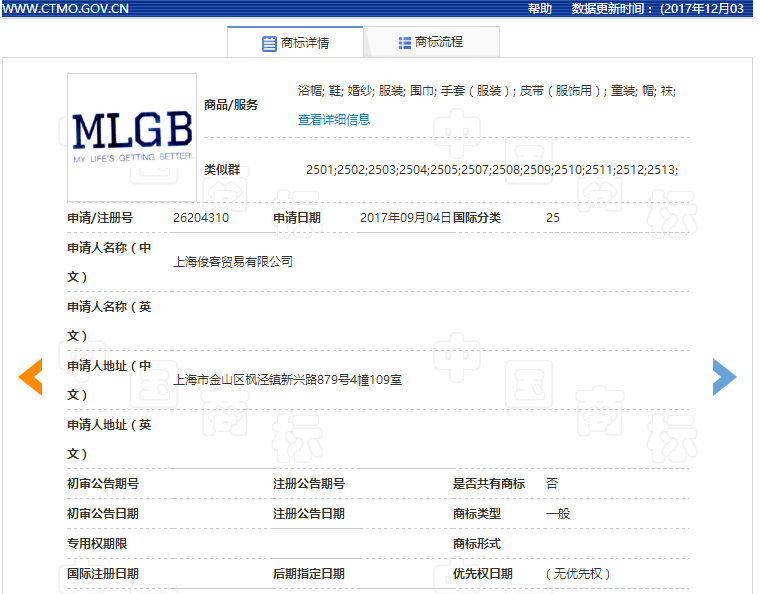Click the application date 2017年09月04日

(x=405, y=217)
